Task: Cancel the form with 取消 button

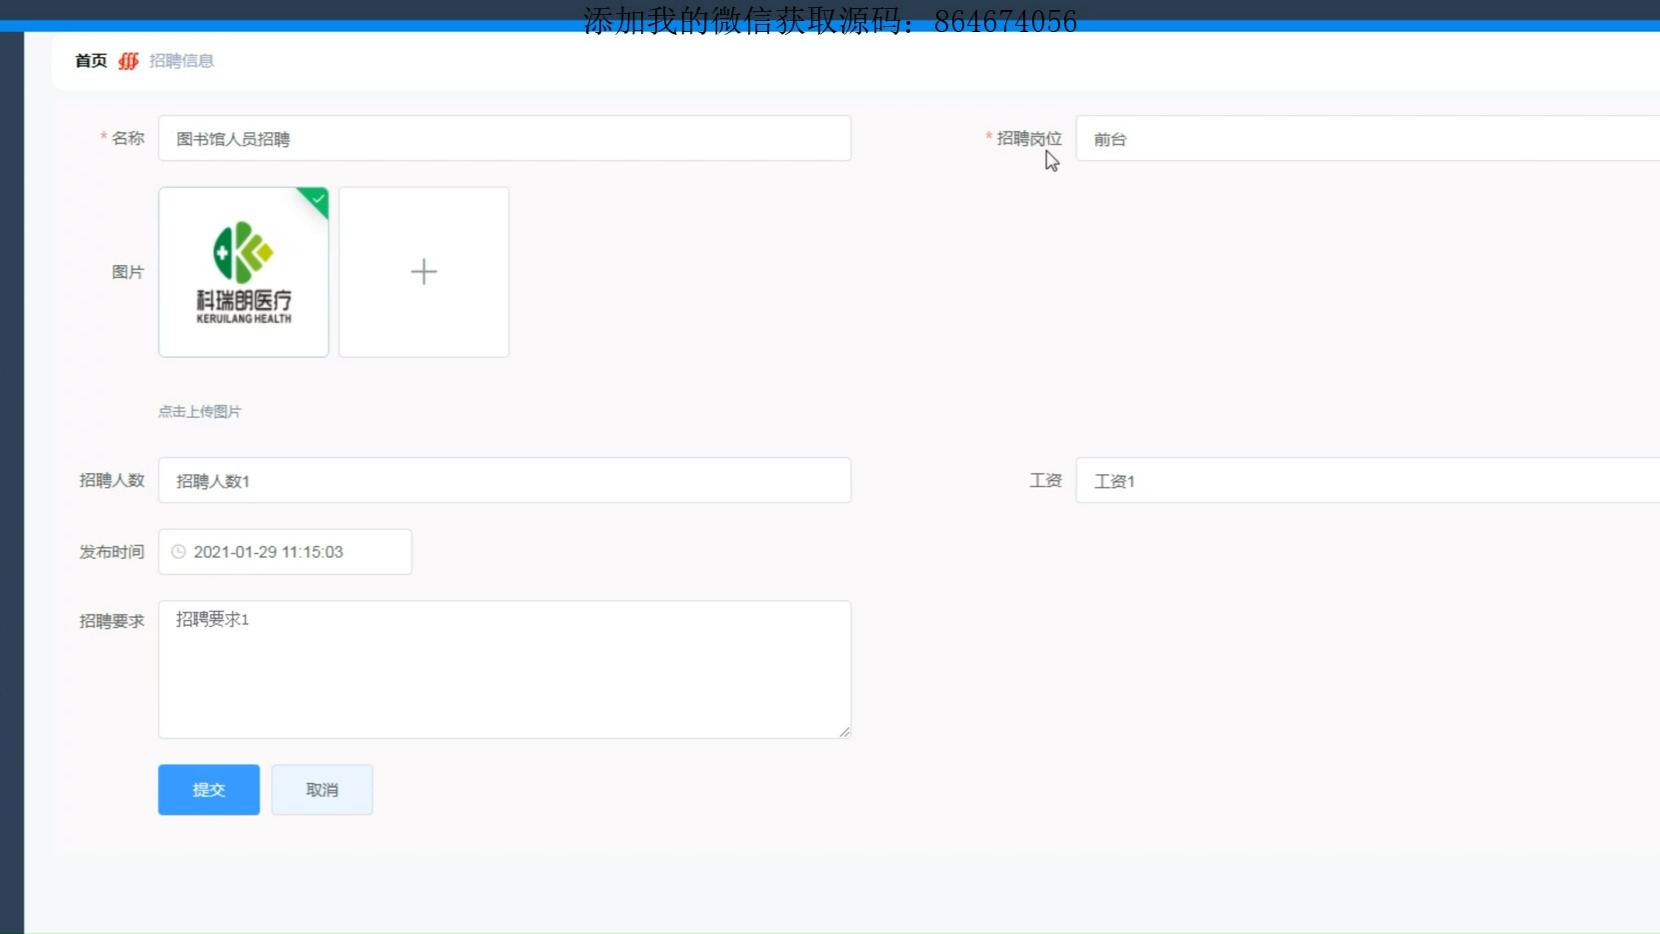Action: tap(322, 790)
